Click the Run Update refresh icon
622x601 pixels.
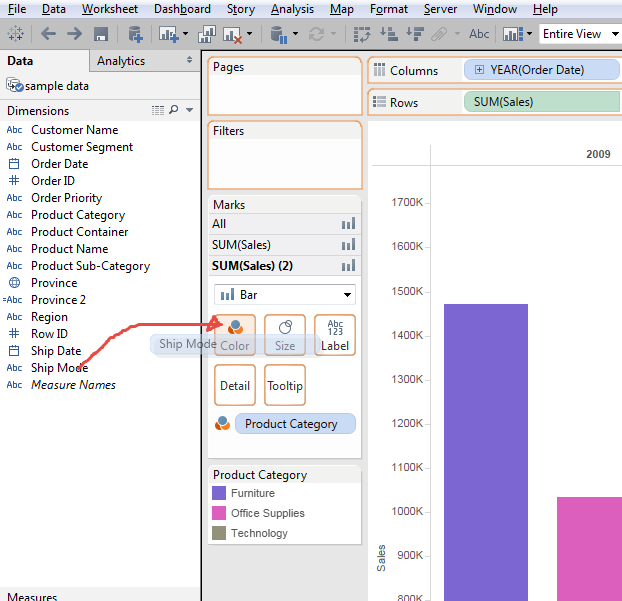(x=317, y=34)
